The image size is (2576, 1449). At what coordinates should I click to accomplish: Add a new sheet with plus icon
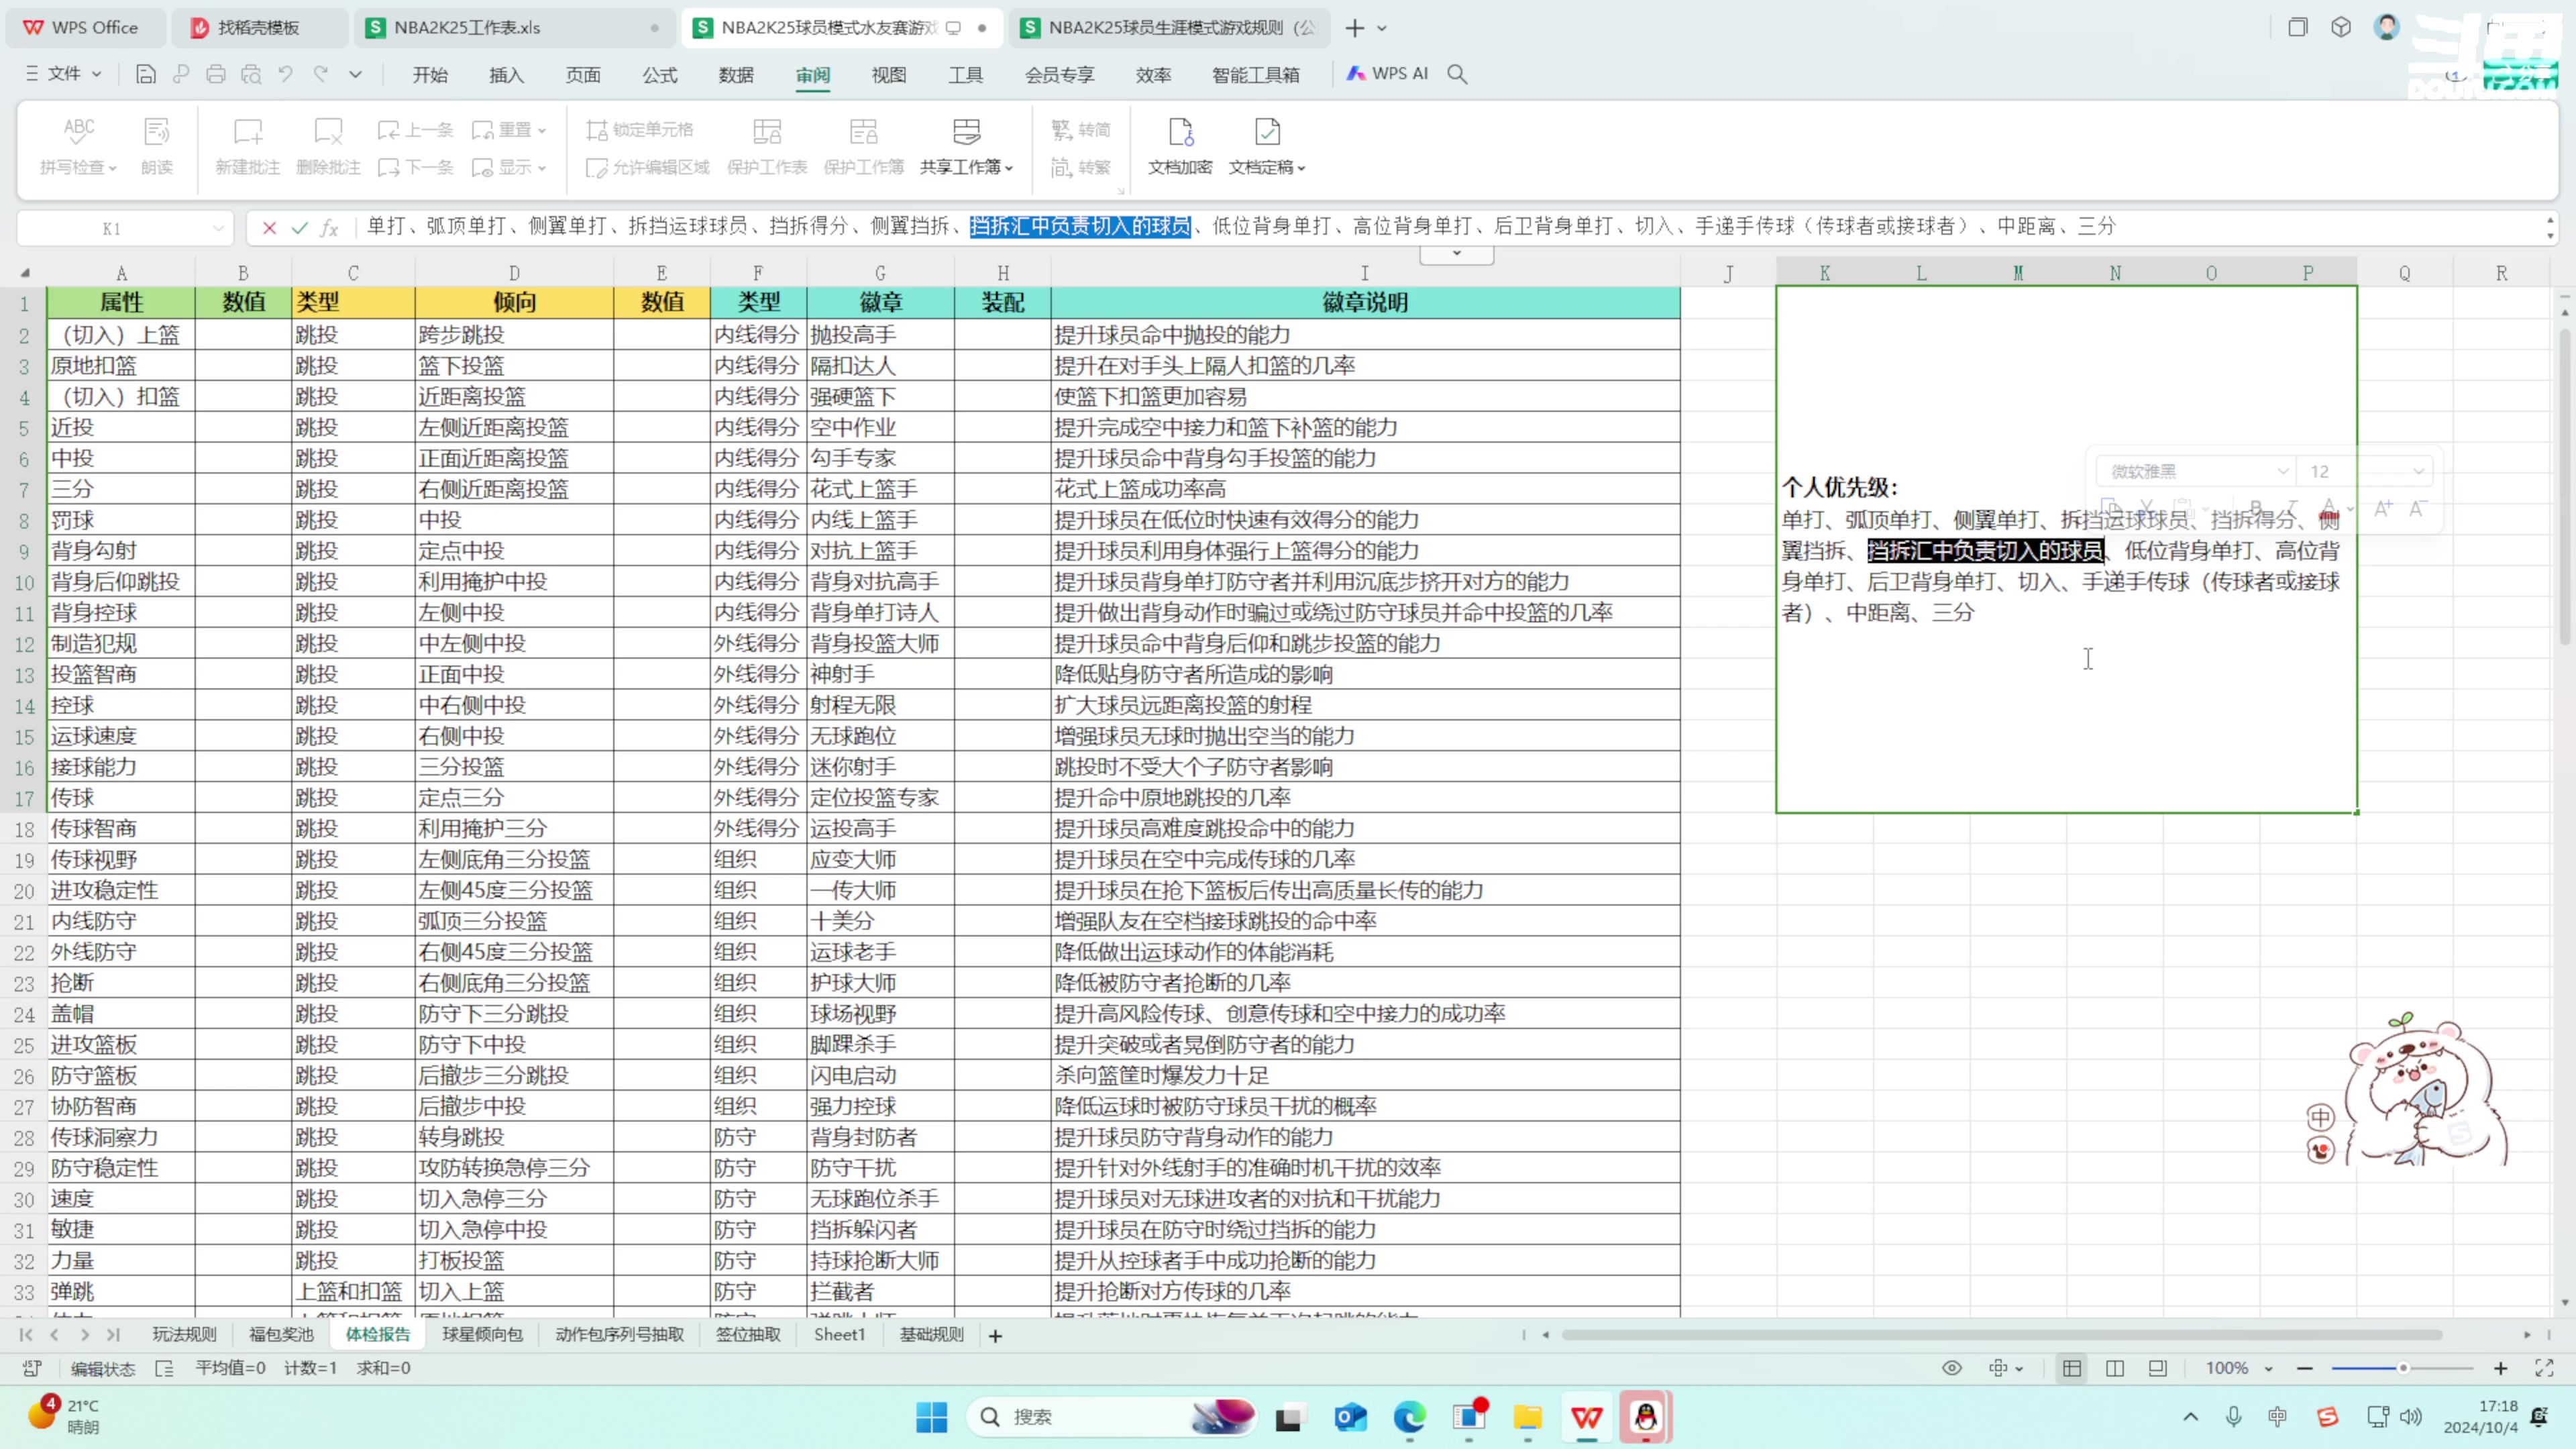[x=995, y=1335]
